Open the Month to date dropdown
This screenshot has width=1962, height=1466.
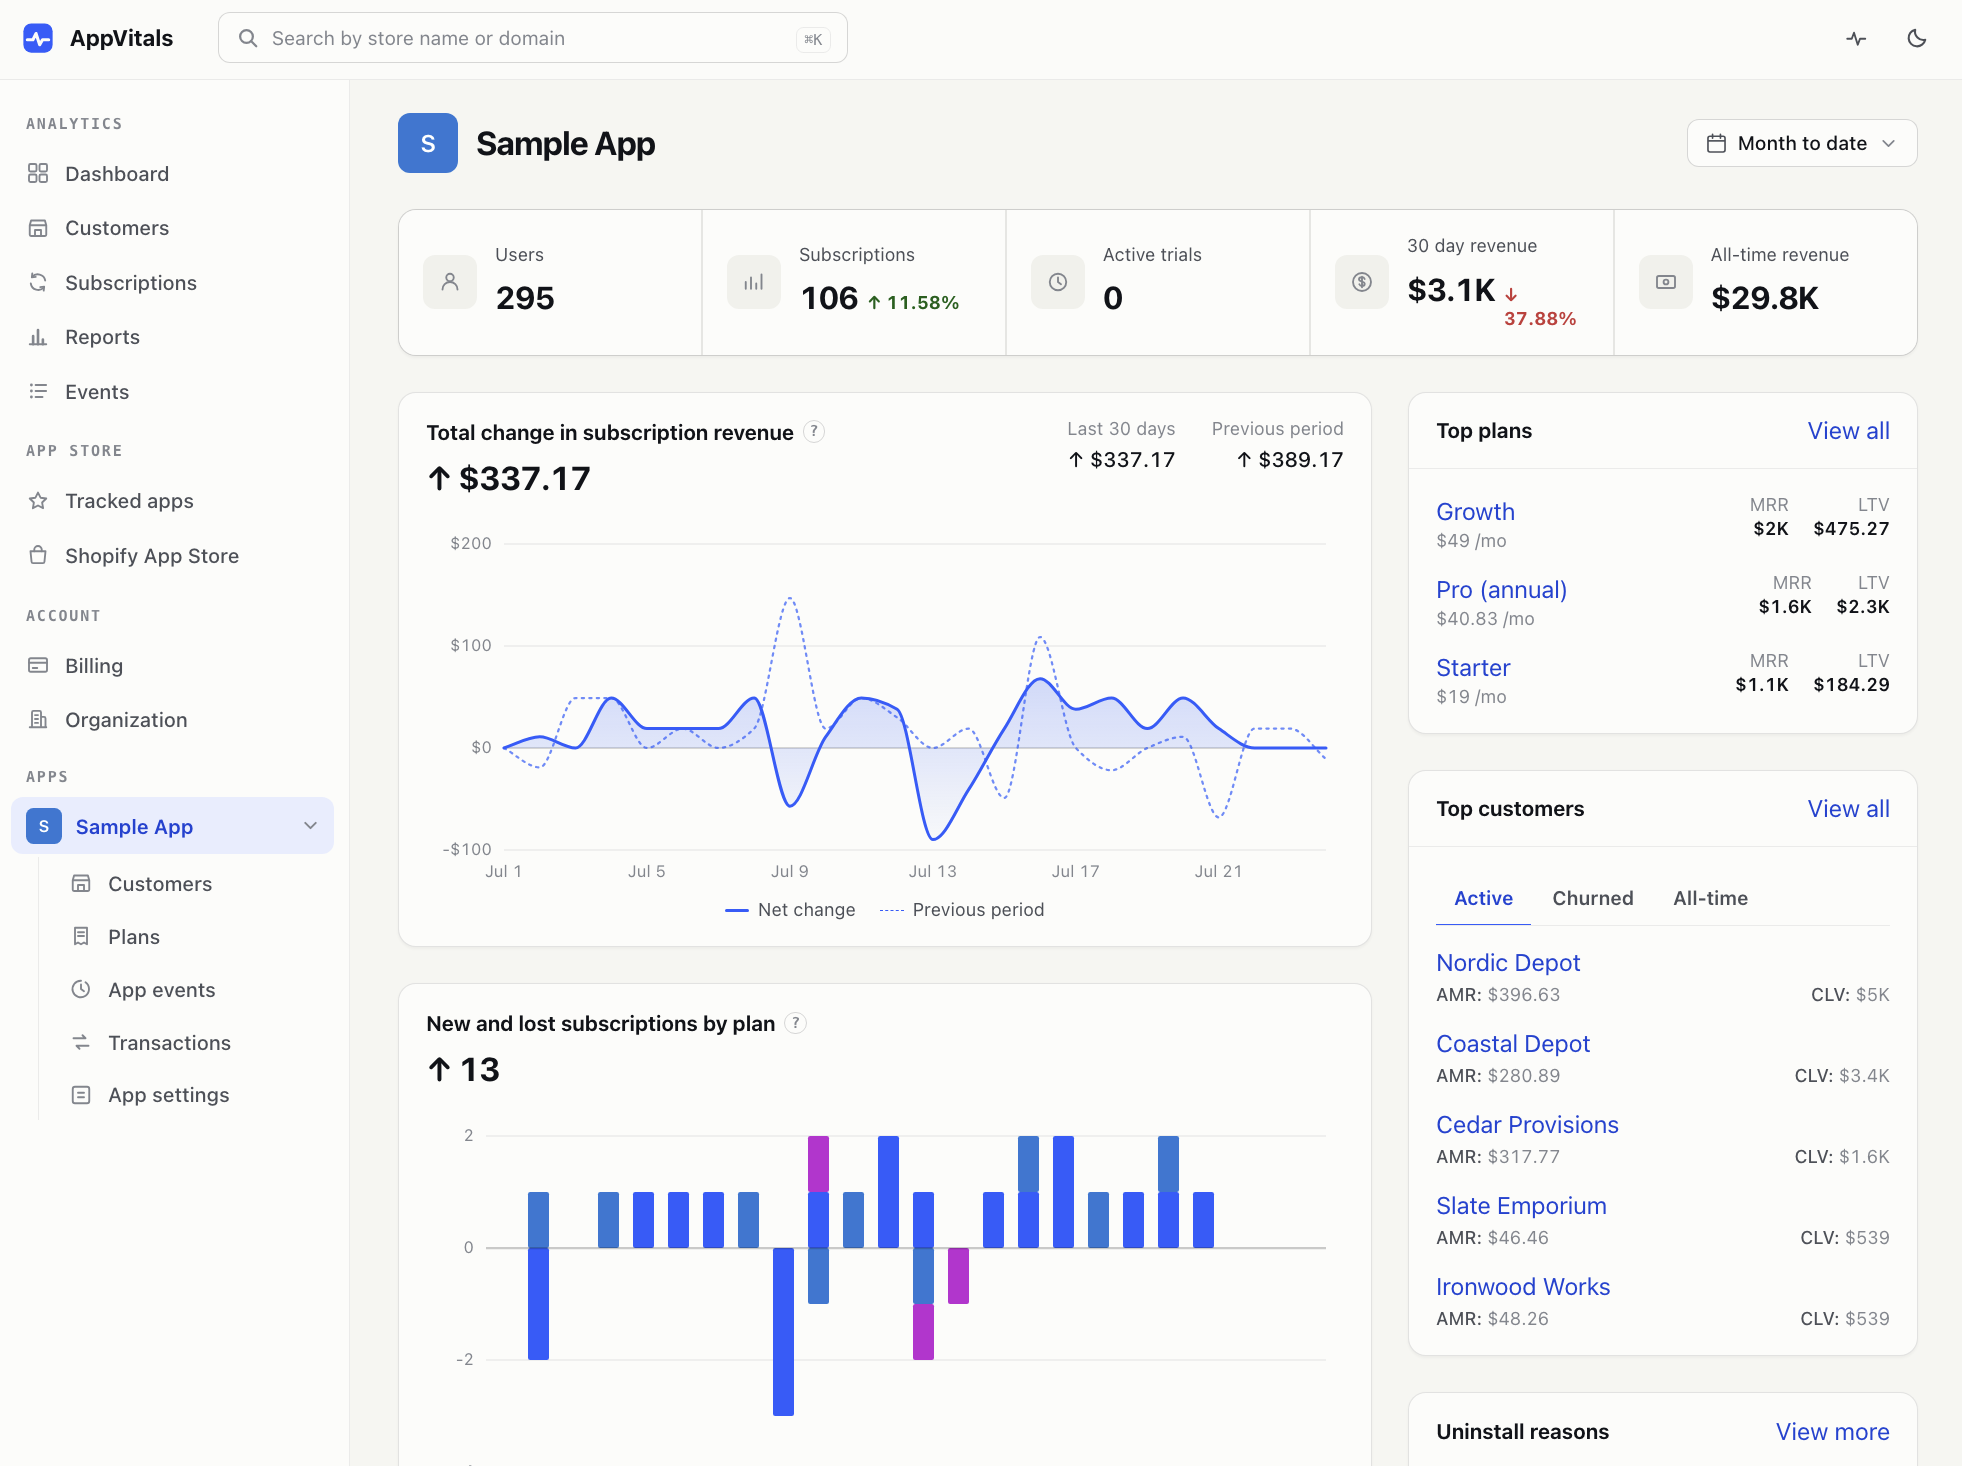point(1801,143)
